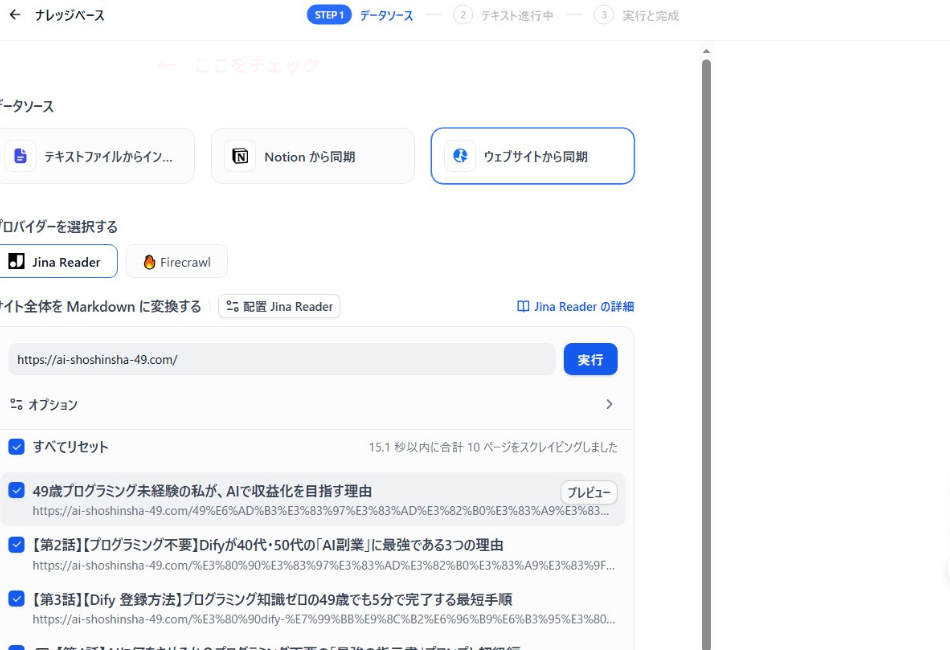Viewport: 950px width, 650px height.
Task: Open the 配置 Jina Reader configuration
Action: [278, 306]
